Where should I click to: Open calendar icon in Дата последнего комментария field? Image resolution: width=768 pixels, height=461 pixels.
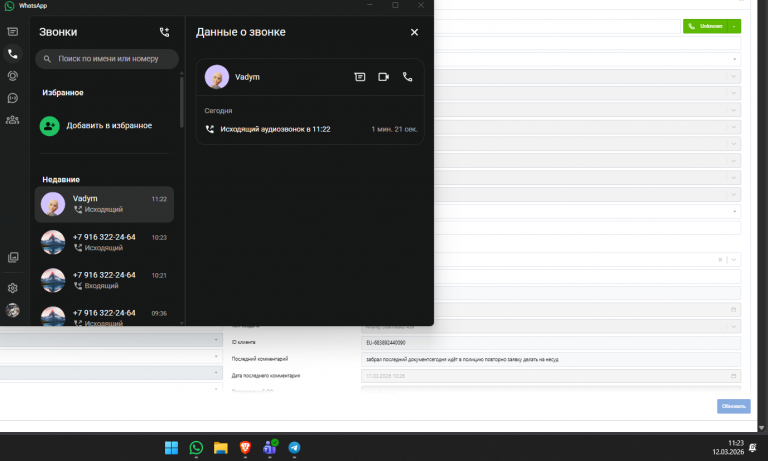(733, 376)
